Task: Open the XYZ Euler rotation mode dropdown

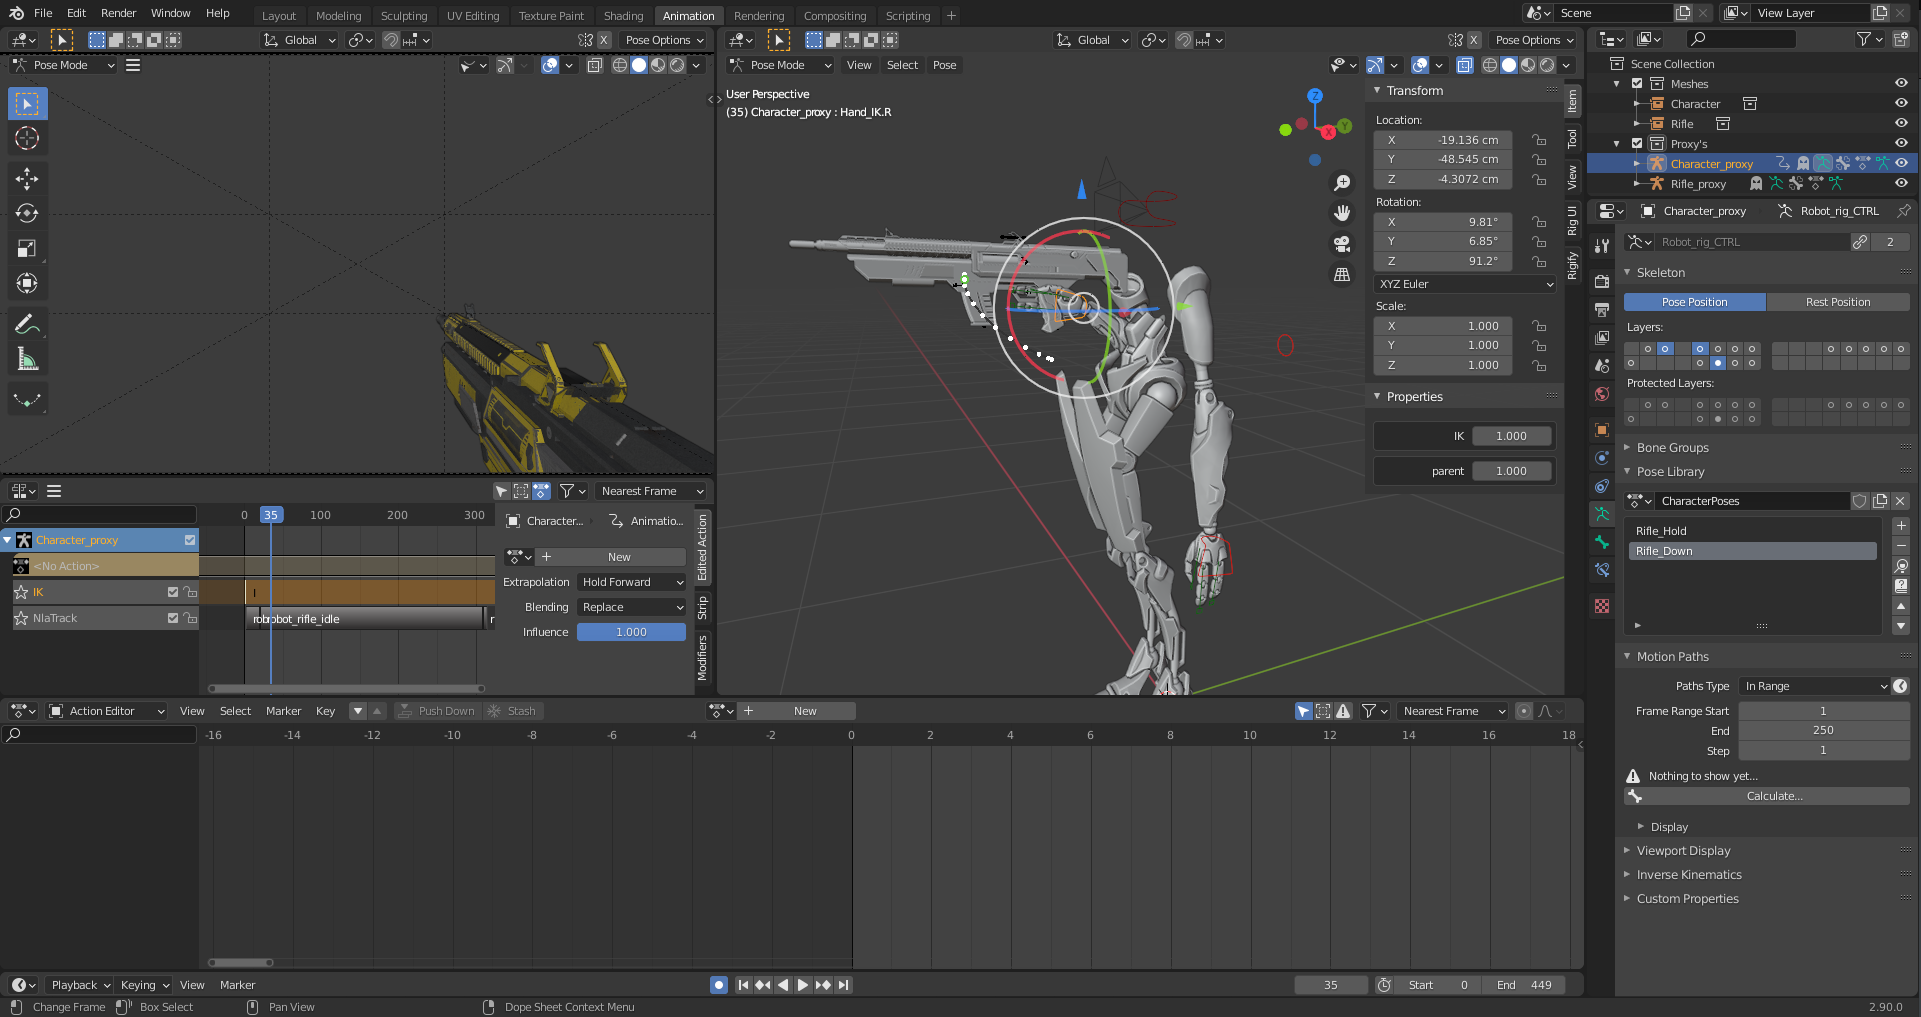Action: click(1465, 284)
